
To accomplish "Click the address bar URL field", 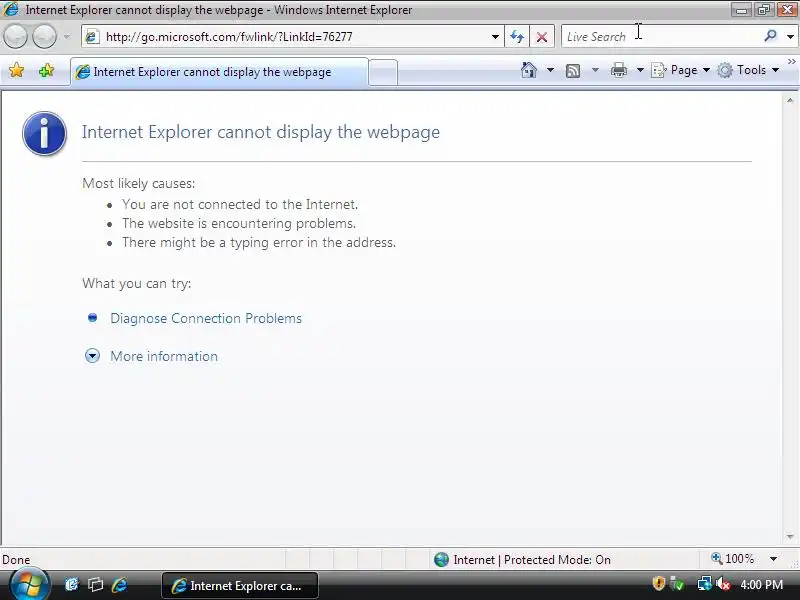I will pyautogui.click(x=293, y=37).
